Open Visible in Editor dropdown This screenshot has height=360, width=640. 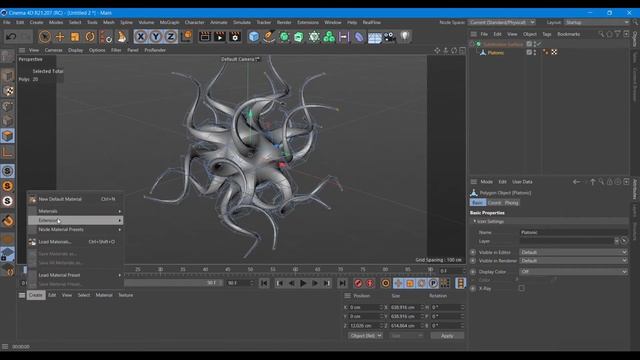pyautogui.click(x=573, y=252)
